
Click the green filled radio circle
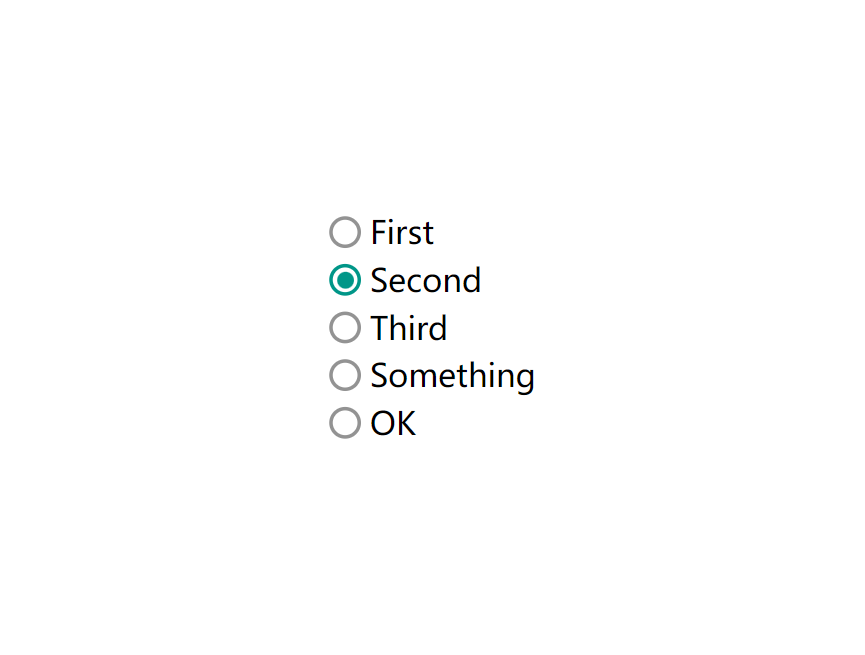pos(345,280)
